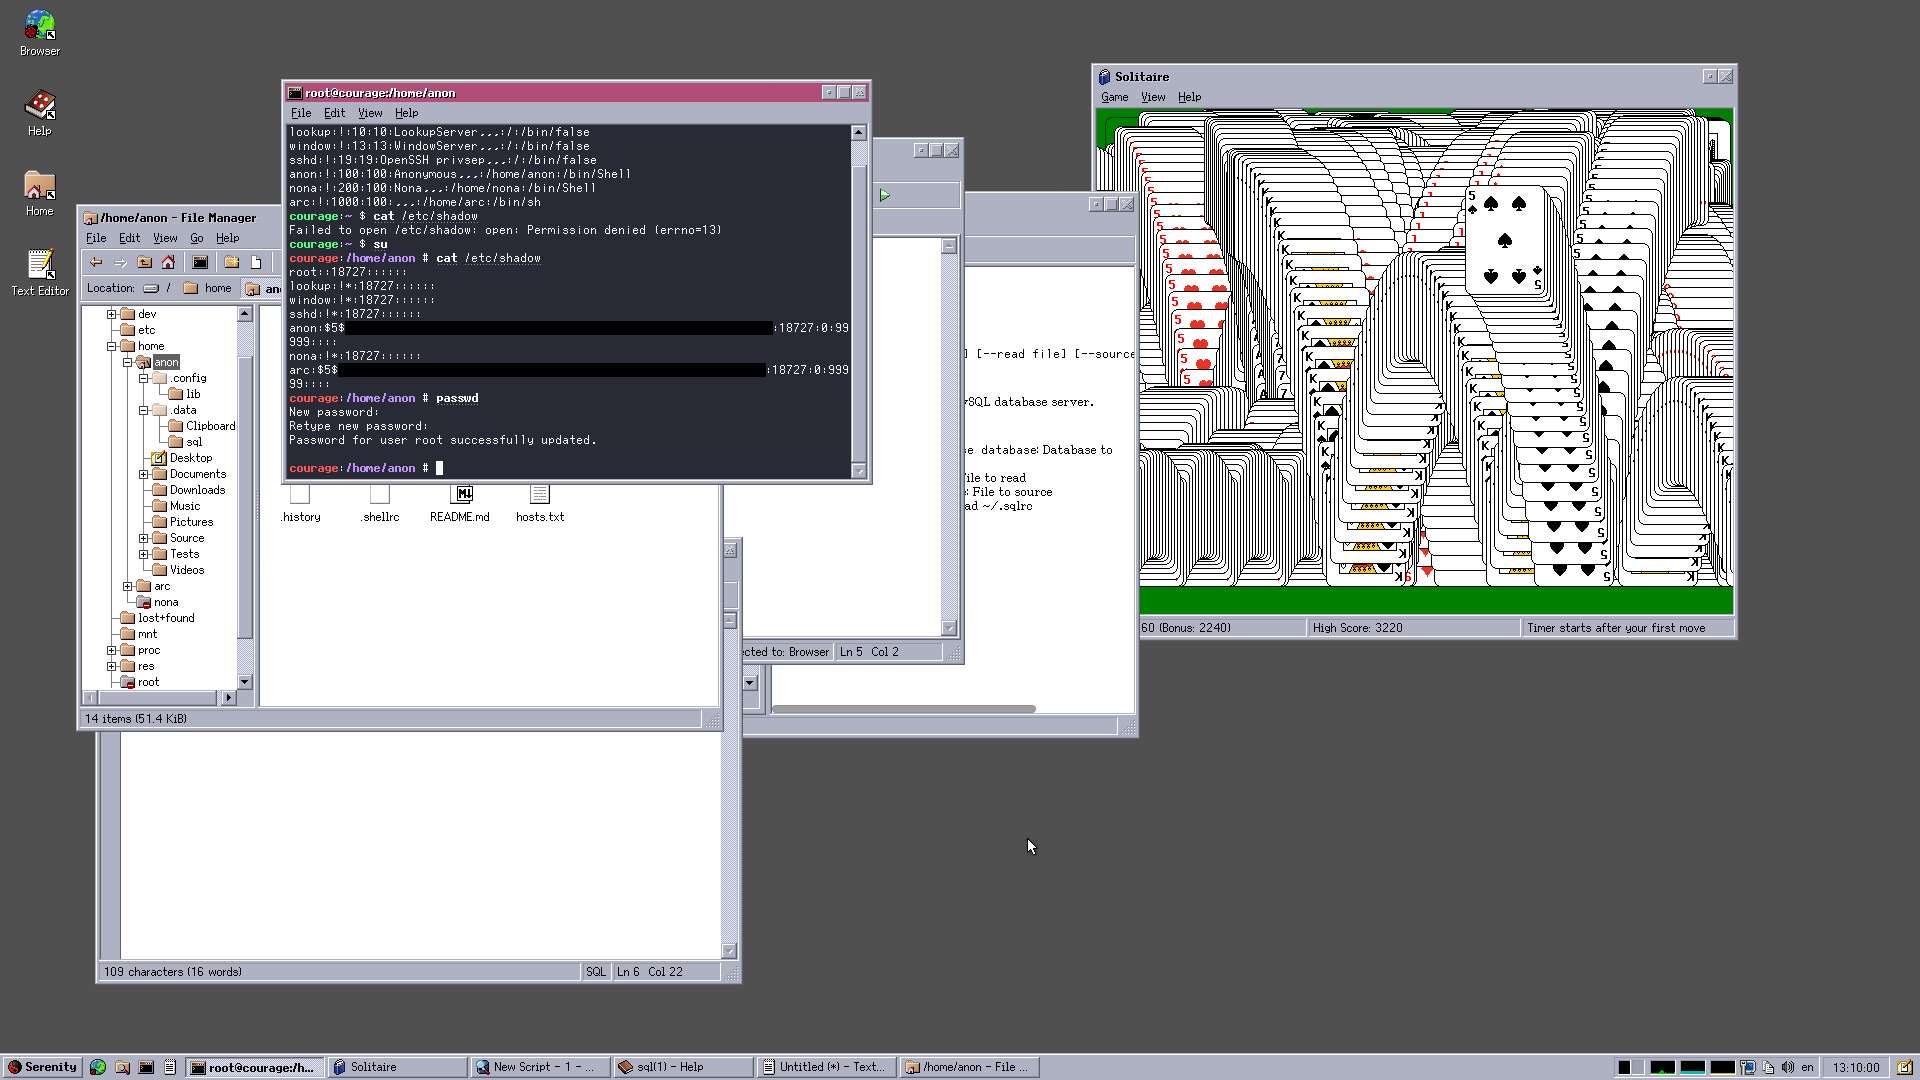Click the green Run Script play icon
This screenshot has height=1080, width=1920.
pos(885,196)
